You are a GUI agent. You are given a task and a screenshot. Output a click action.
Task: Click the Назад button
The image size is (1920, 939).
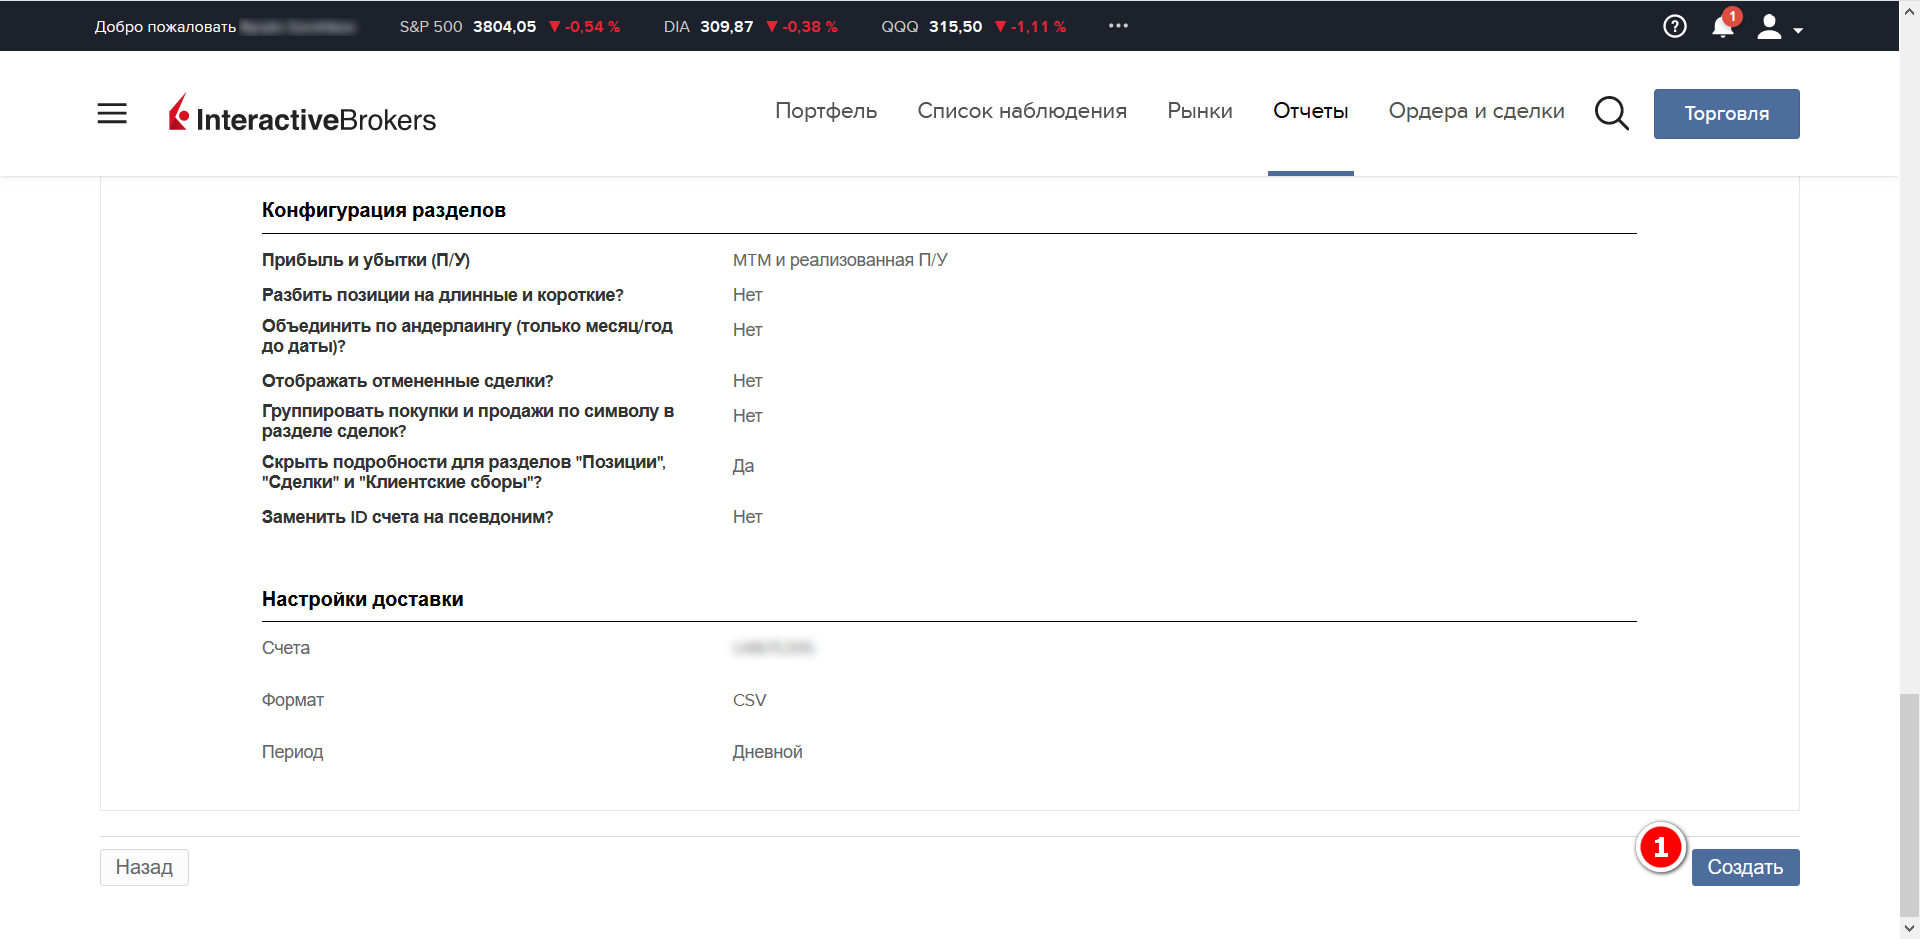pyautogui.click(x=144, y=867)
